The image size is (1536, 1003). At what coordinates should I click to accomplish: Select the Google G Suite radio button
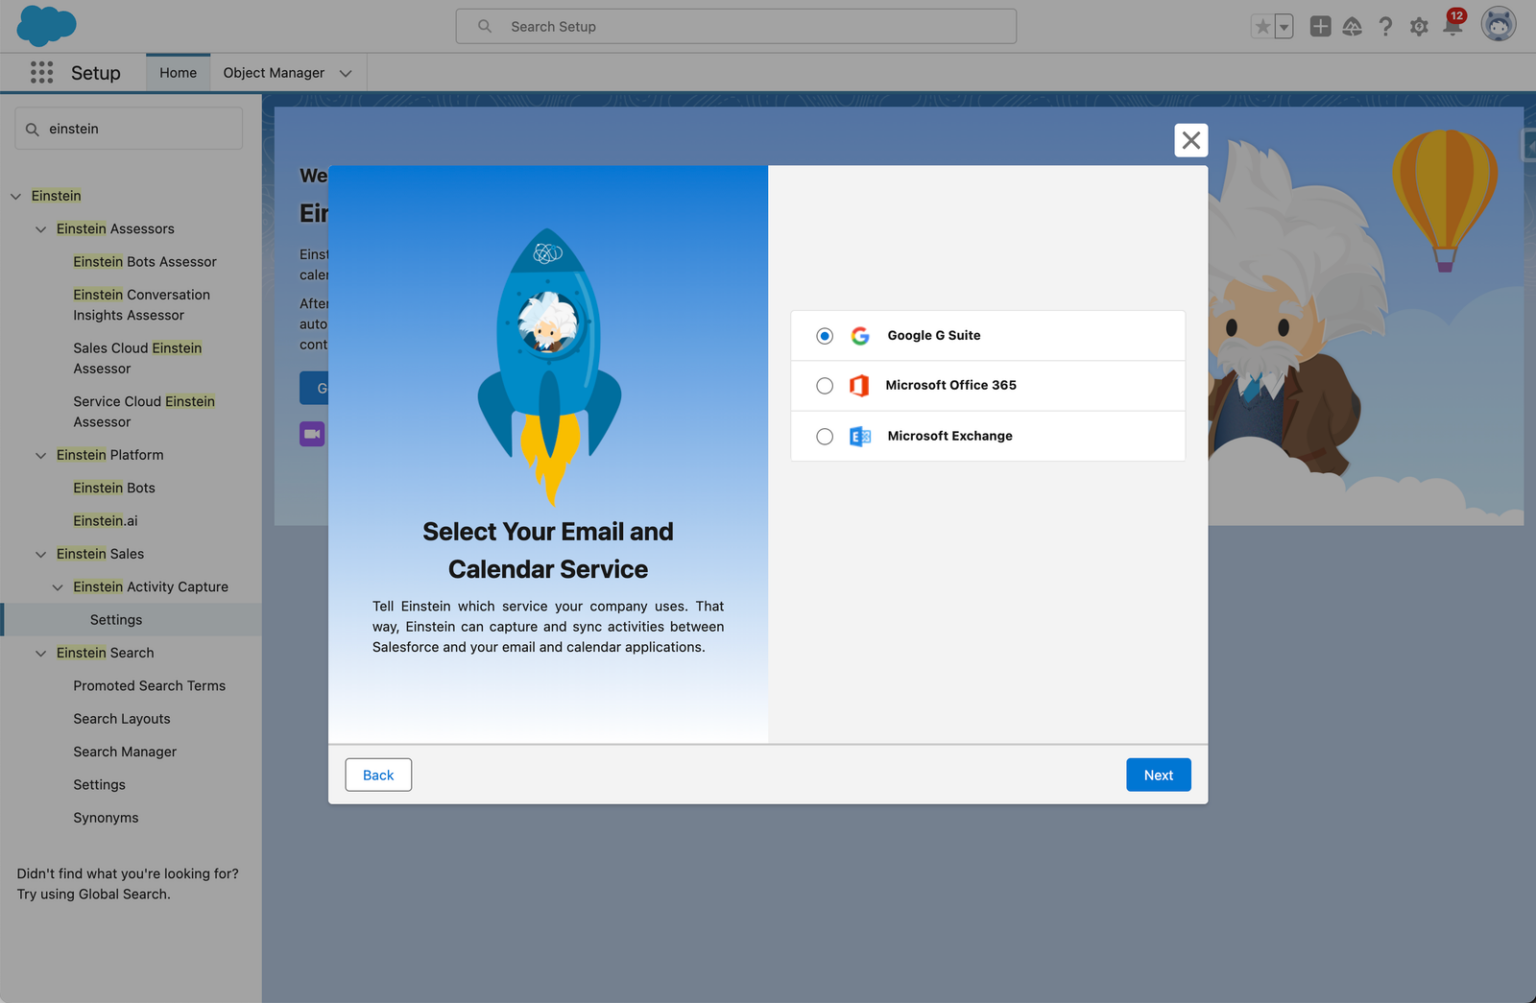click(x=824, y=336)
